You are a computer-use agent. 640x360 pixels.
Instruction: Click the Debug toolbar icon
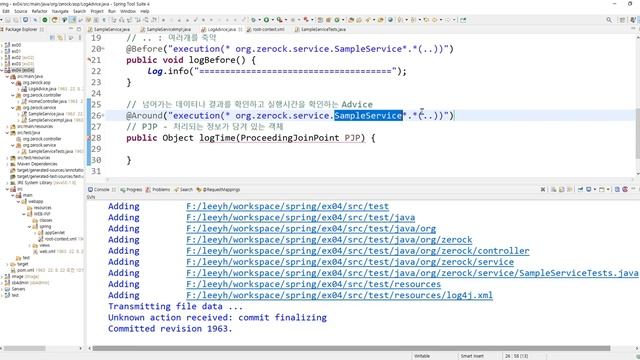(x=254, y=20)
